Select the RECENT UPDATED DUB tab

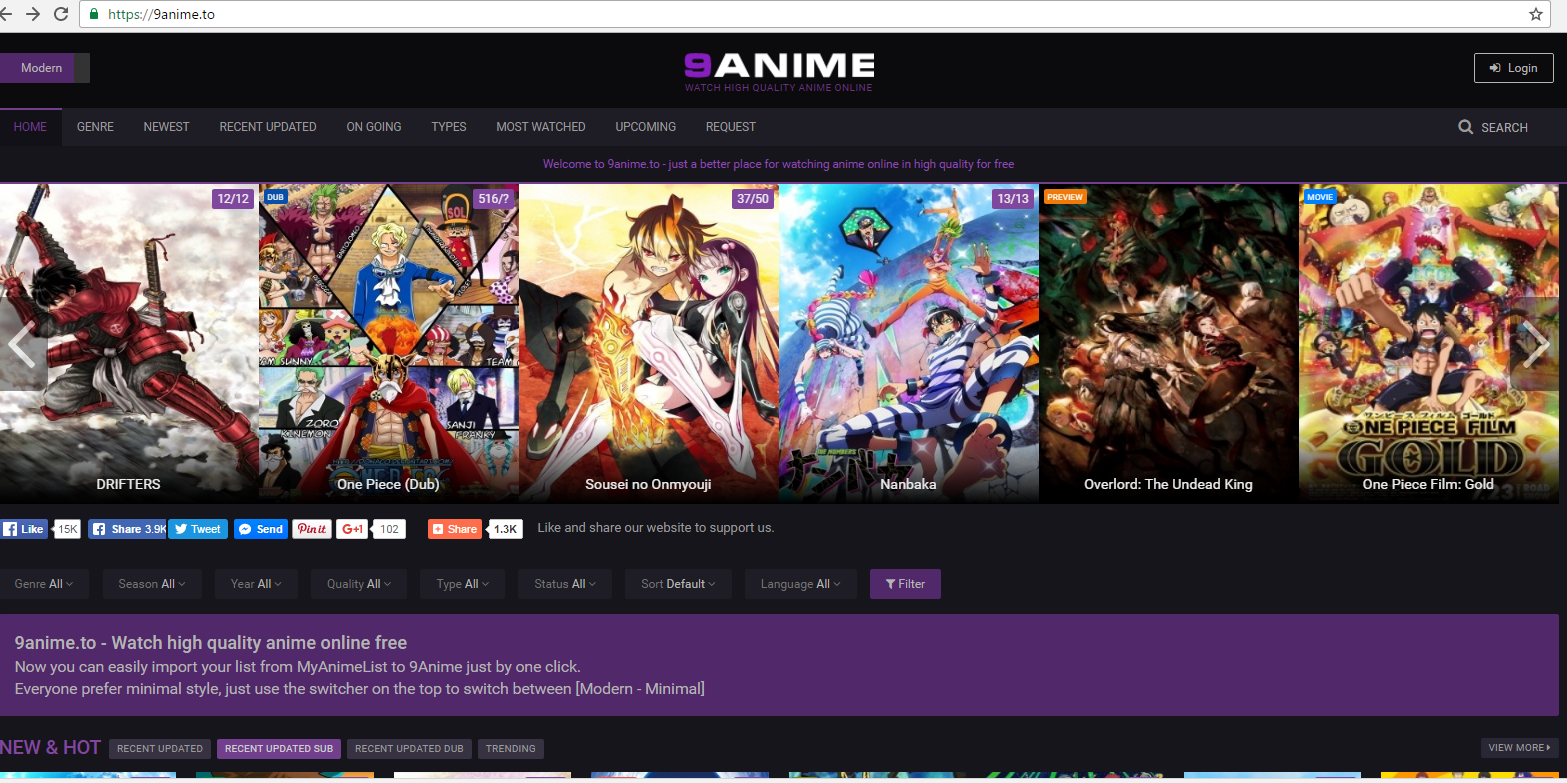point(409,748)
